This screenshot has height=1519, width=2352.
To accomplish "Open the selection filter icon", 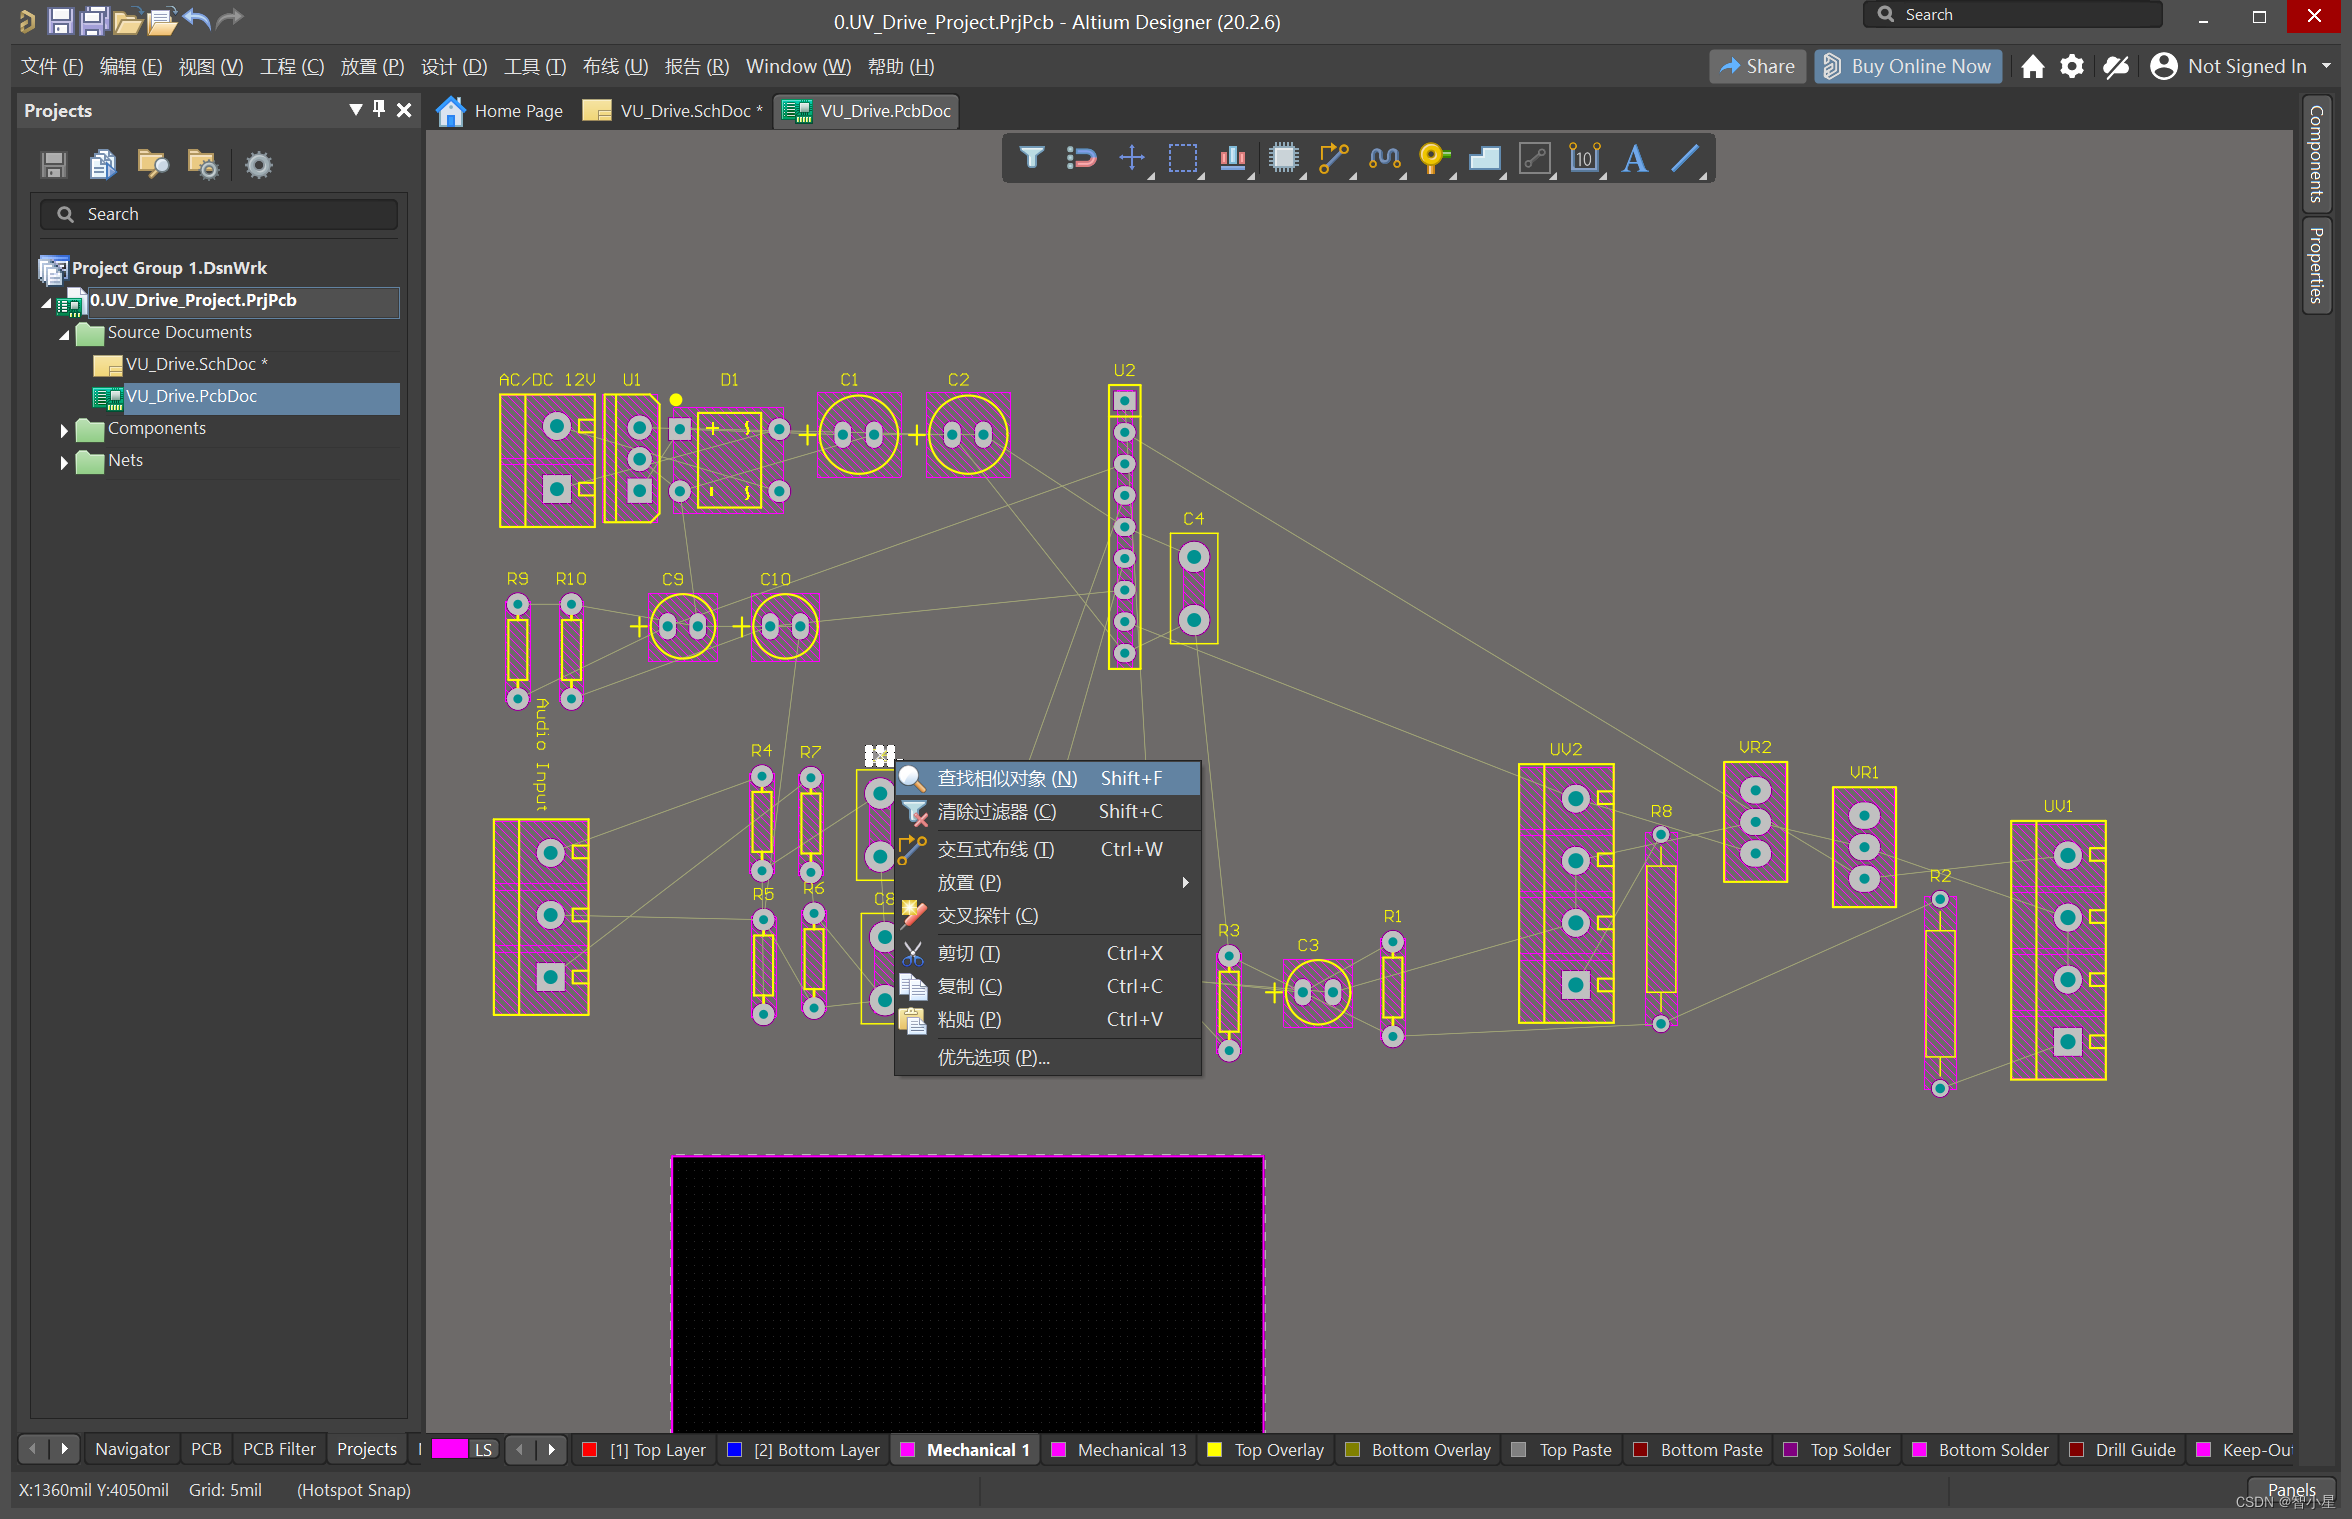I will coord(1031,158).
